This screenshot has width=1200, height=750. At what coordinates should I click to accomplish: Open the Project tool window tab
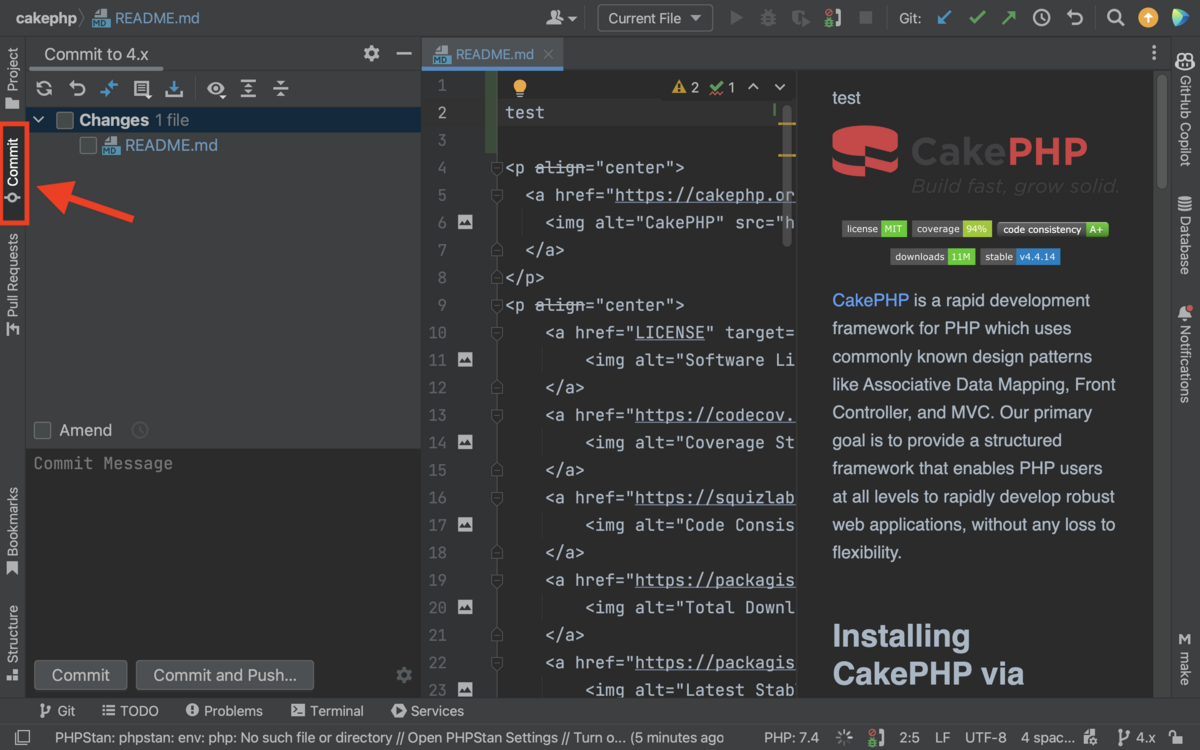click(12, 79)
